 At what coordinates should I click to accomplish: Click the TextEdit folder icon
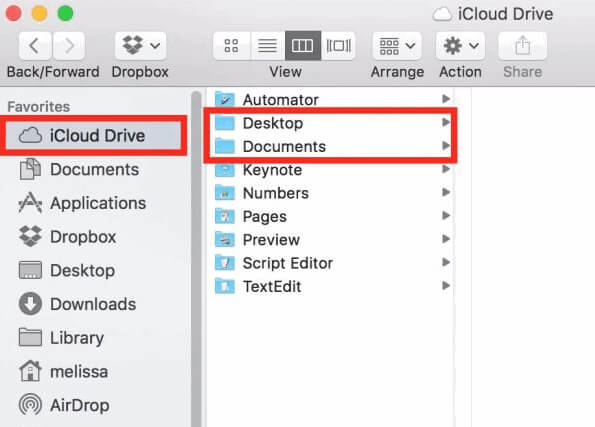225,286
